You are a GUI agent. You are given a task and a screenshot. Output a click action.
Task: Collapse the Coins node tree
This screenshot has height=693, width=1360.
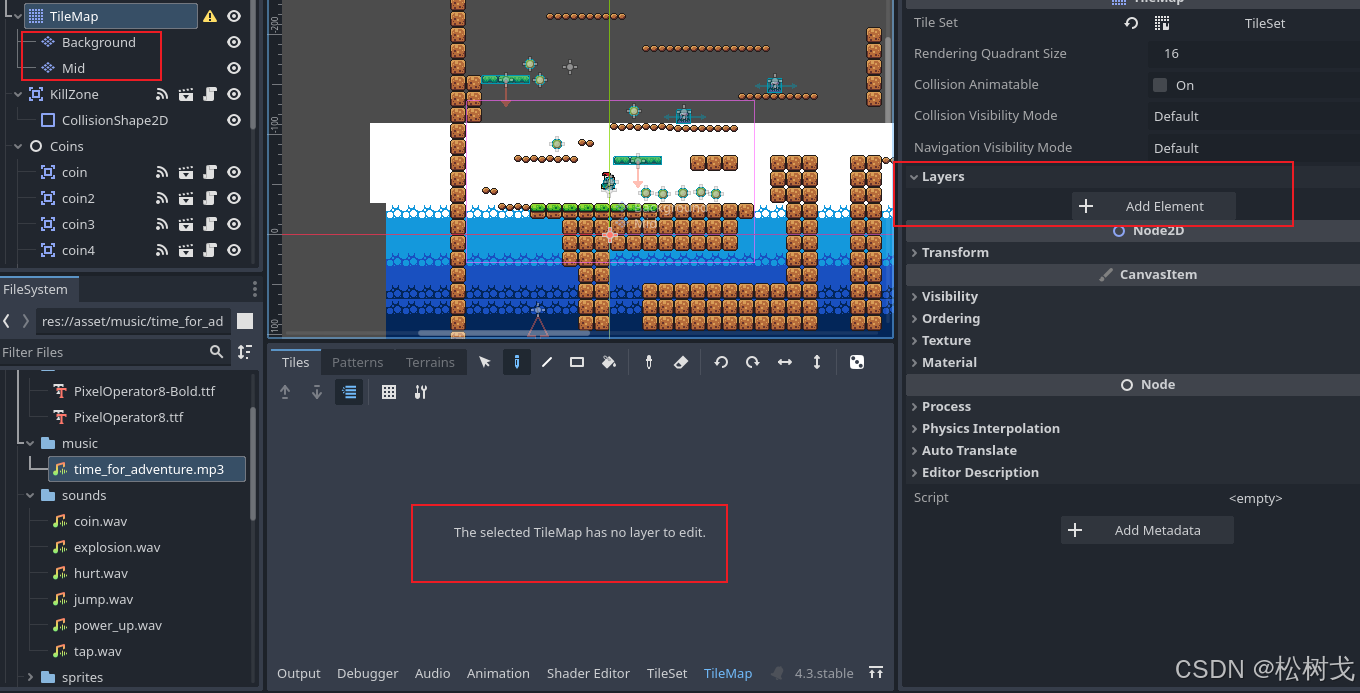pyautogui.click(x=18, y=146)
